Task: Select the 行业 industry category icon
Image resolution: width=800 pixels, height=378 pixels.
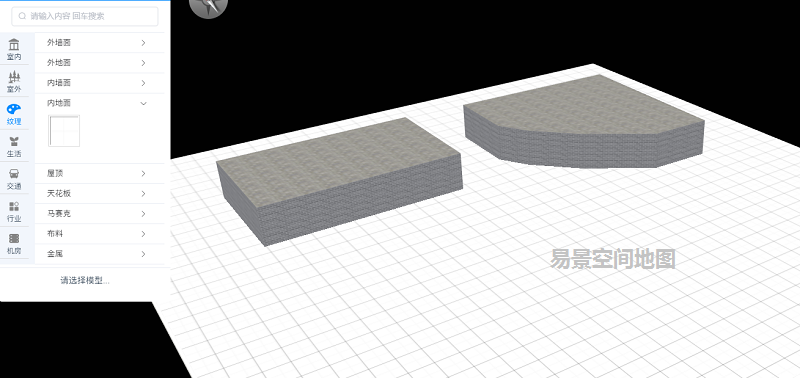Action: pos(14,206)
